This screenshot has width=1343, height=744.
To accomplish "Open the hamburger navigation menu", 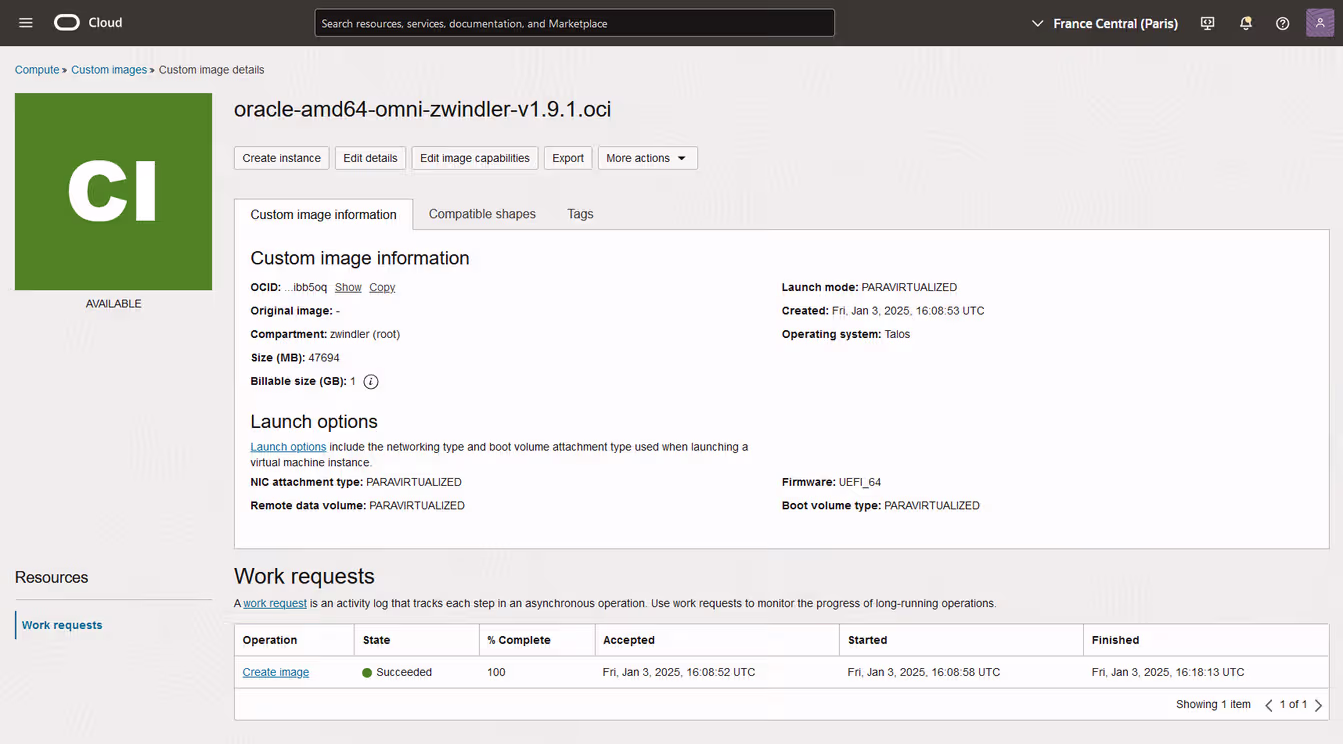I will pyautogui.click(x=26, y=23).
